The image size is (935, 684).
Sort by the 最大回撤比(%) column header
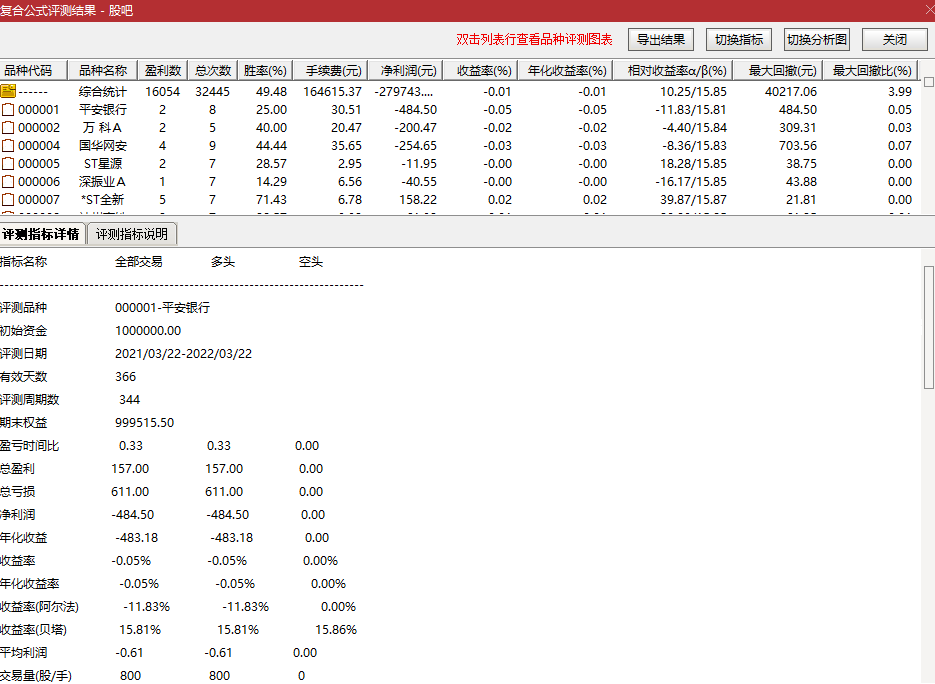click(x=870, y=70)
